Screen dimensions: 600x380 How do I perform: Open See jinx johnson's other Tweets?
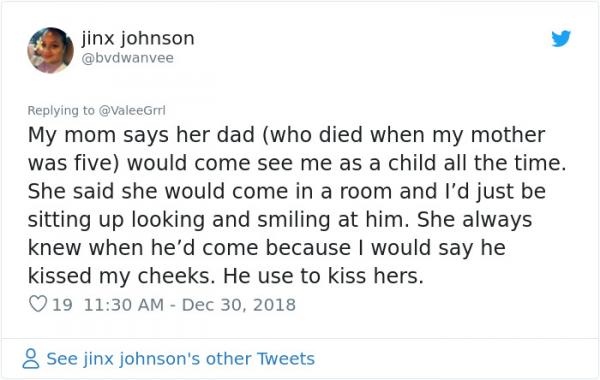point(181,359)
